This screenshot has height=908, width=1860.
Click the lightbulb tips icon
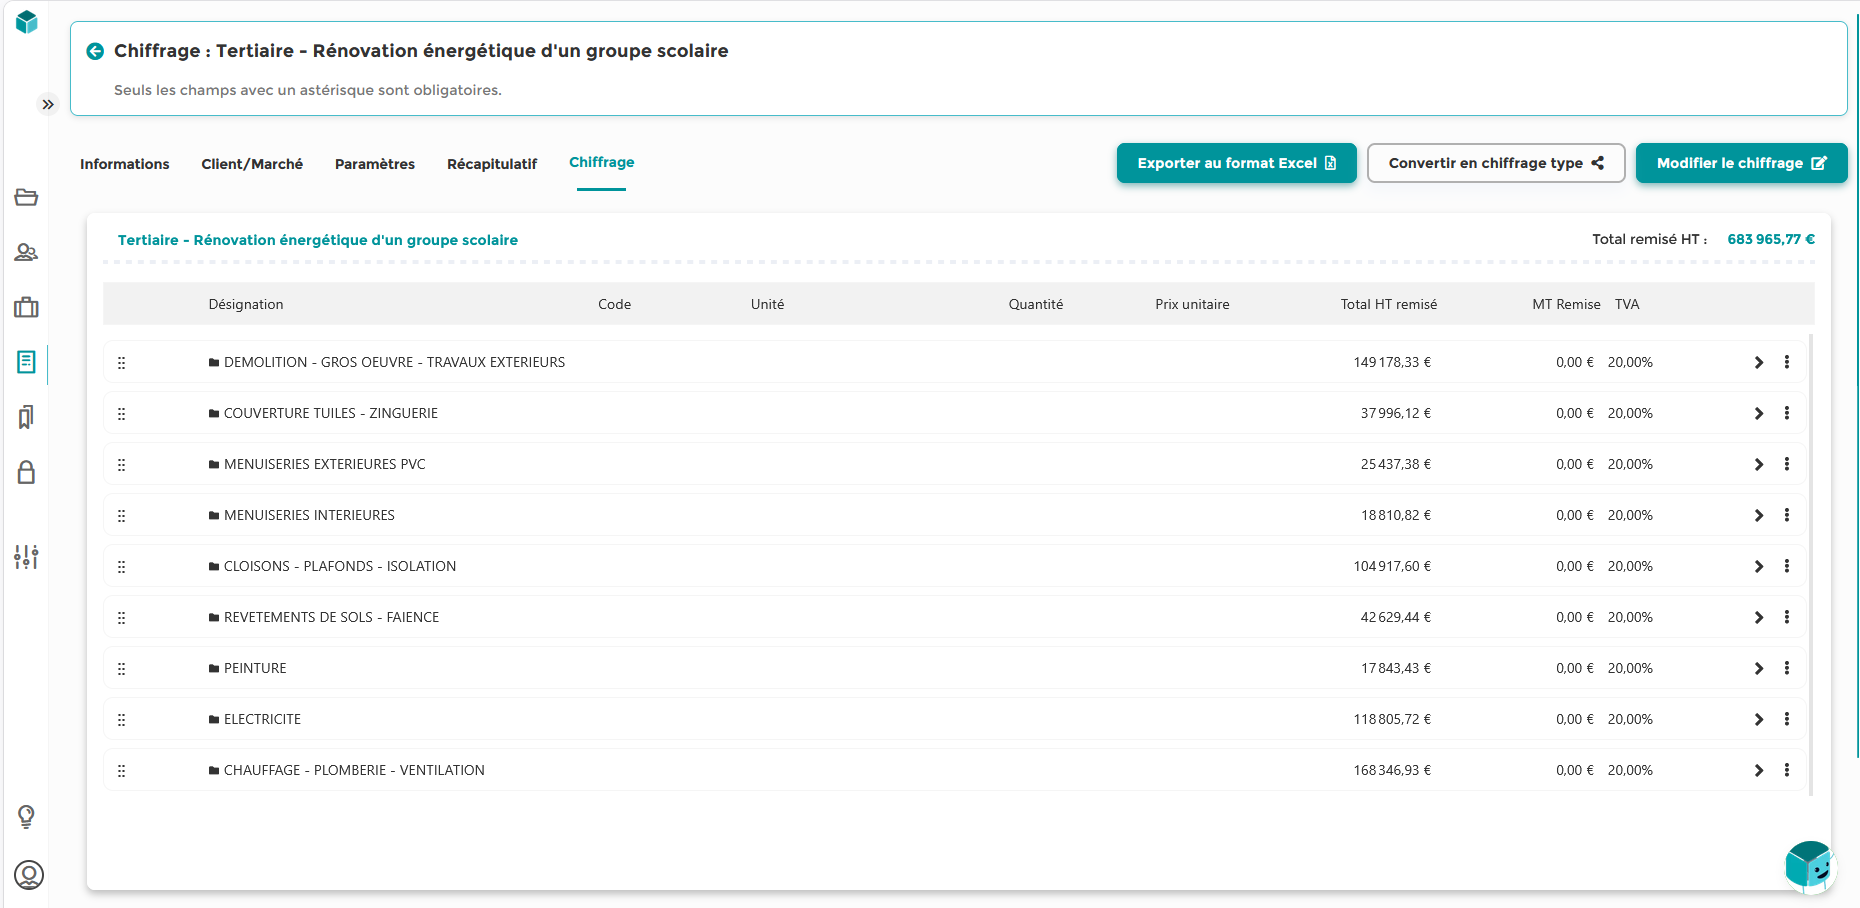(x=26, y=817)
